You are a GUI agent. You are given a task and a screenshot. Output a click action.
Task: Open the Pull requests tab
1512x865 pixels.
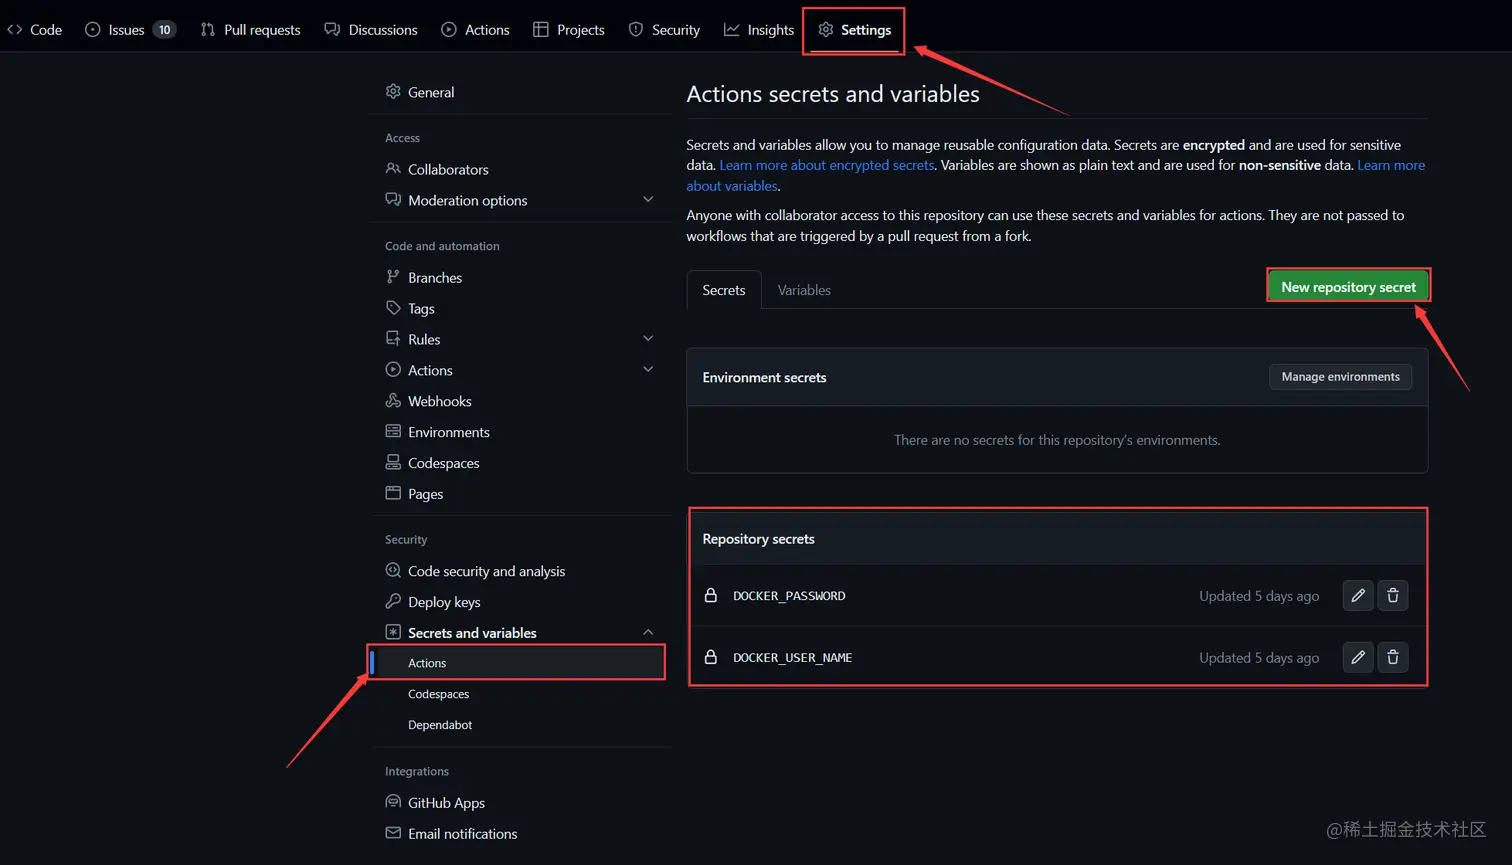click(x=250, y=30)
